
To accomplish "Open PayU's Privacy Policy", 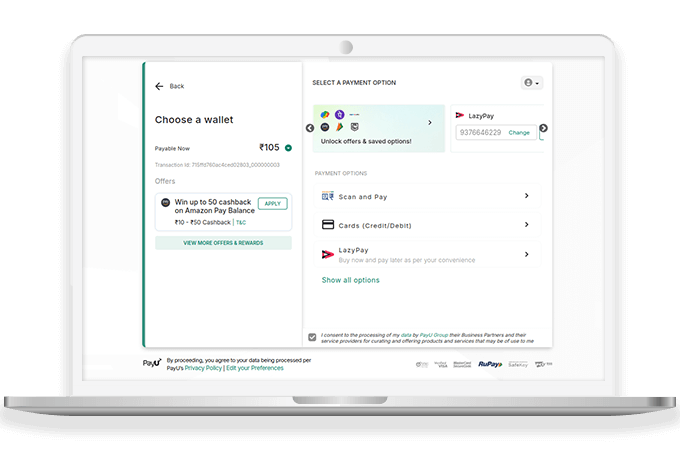I will (x=203, y=368).
